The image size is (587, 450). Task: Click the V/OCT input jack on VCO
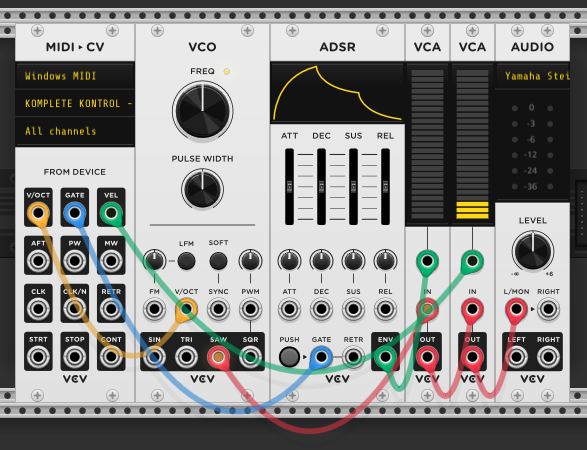(x=186, y=309)
